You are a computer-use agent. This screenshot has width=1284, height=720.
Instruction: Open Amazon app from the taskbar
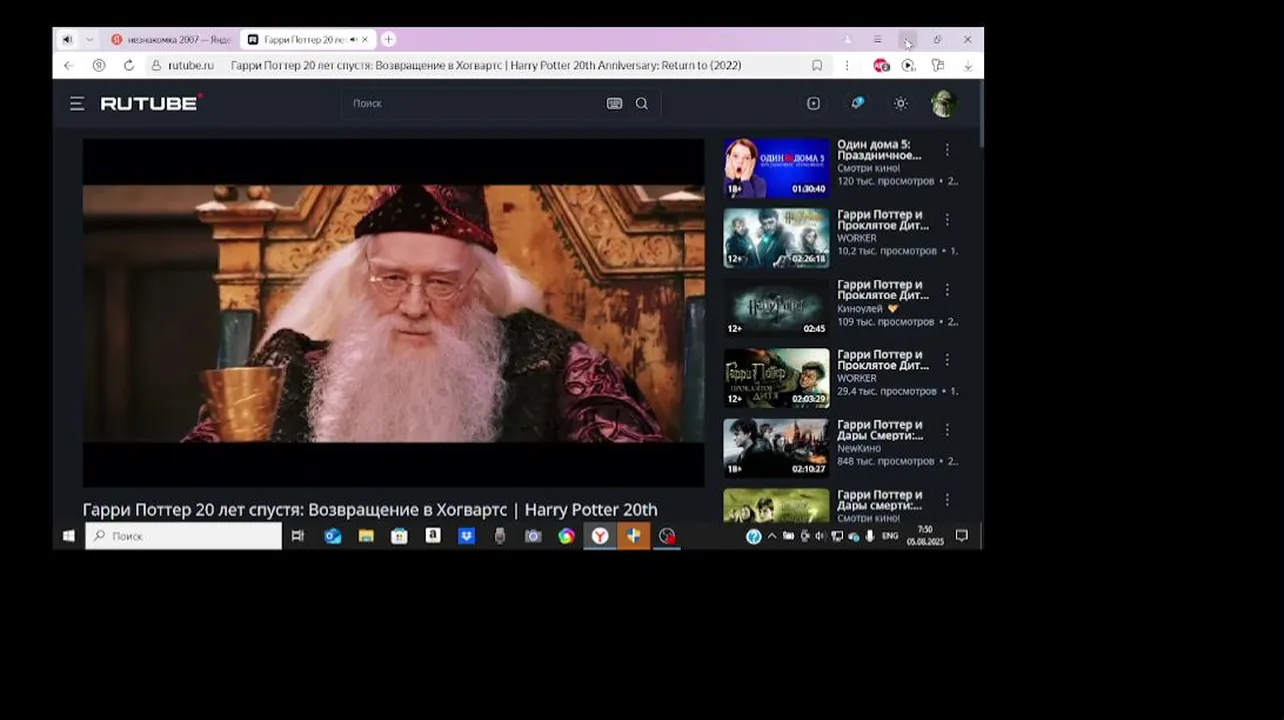pyautogui.click(x=433, y=536)
